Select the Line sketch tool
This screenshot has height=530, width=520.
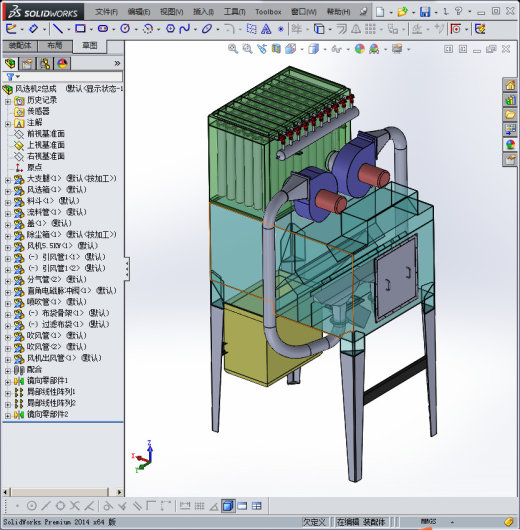pos(58,29)
